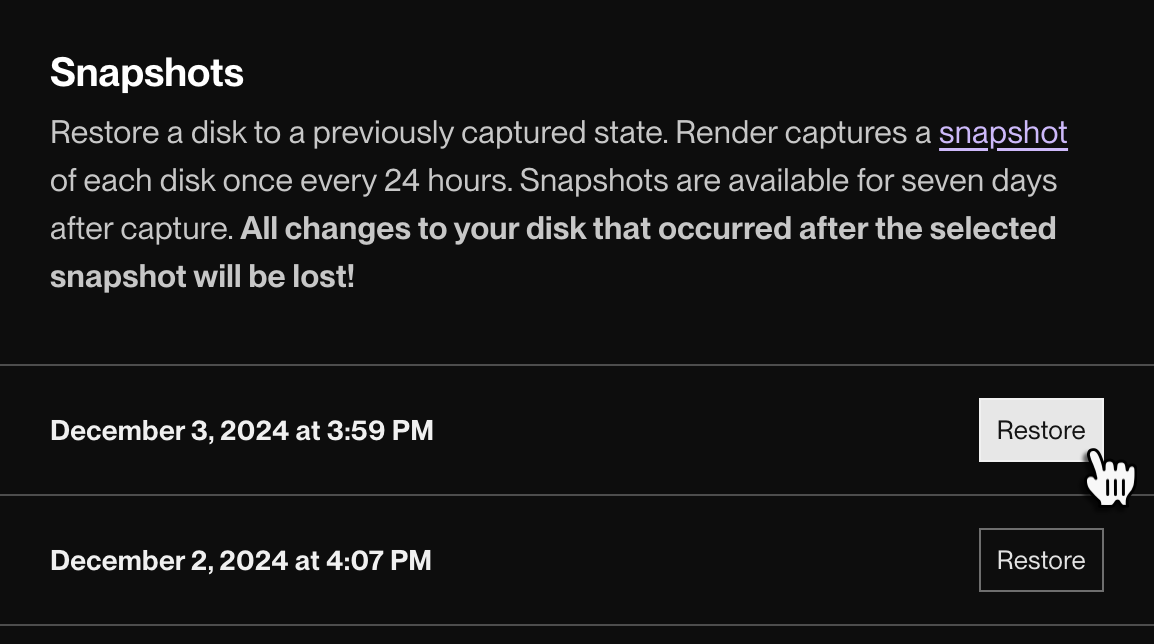The height and width of the screenshot is (644, 1154).
Task: Click the December 2 timestamp label
Action: point(243,560)
